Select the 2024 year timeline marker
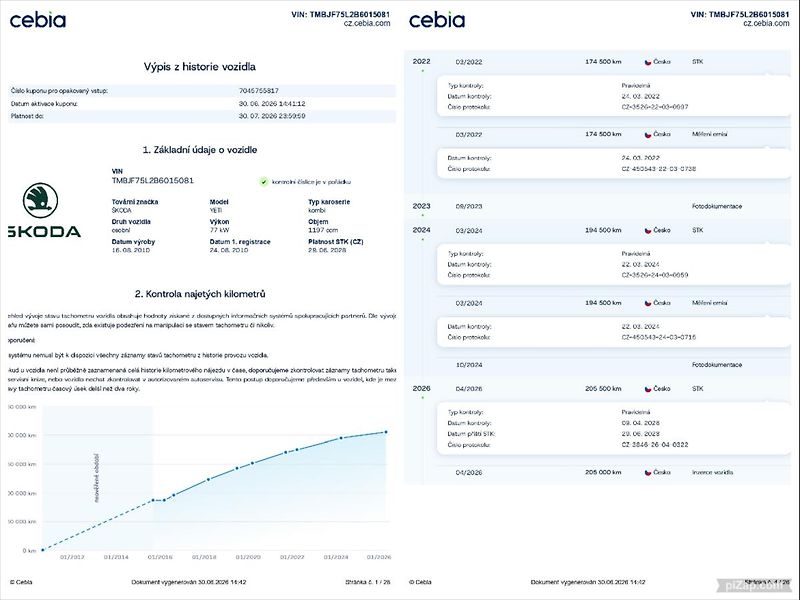This screenshot has height=600, width=800. pyautogui.click(x=421, y=230)
